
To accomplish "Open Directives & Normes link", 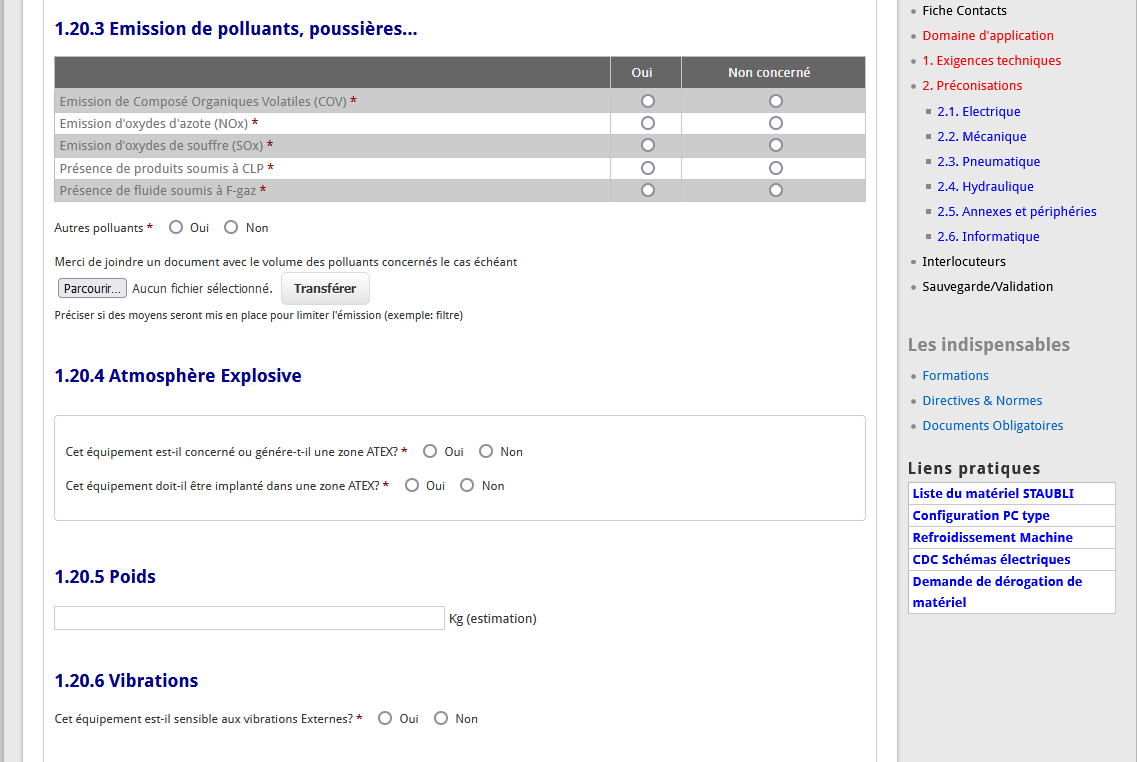I will click(982, 401).
